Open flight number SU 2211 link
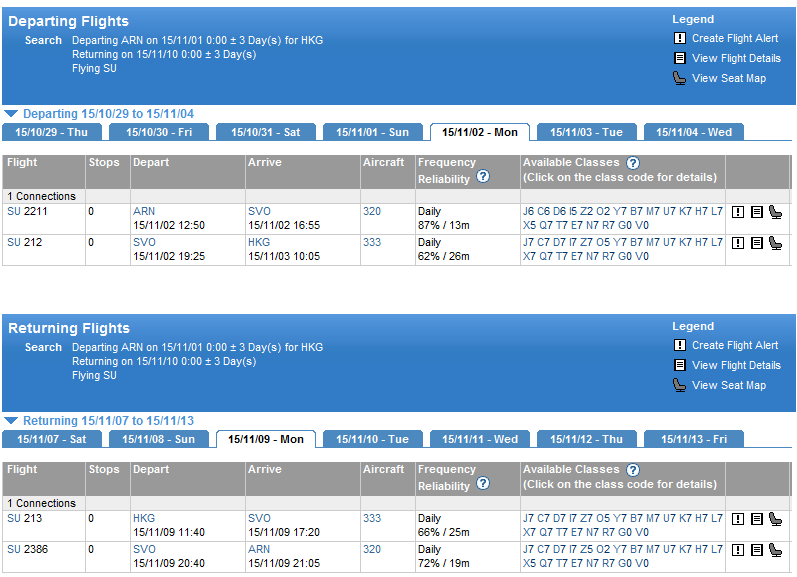The image size is (797, 577). click(x=27, y=212)
